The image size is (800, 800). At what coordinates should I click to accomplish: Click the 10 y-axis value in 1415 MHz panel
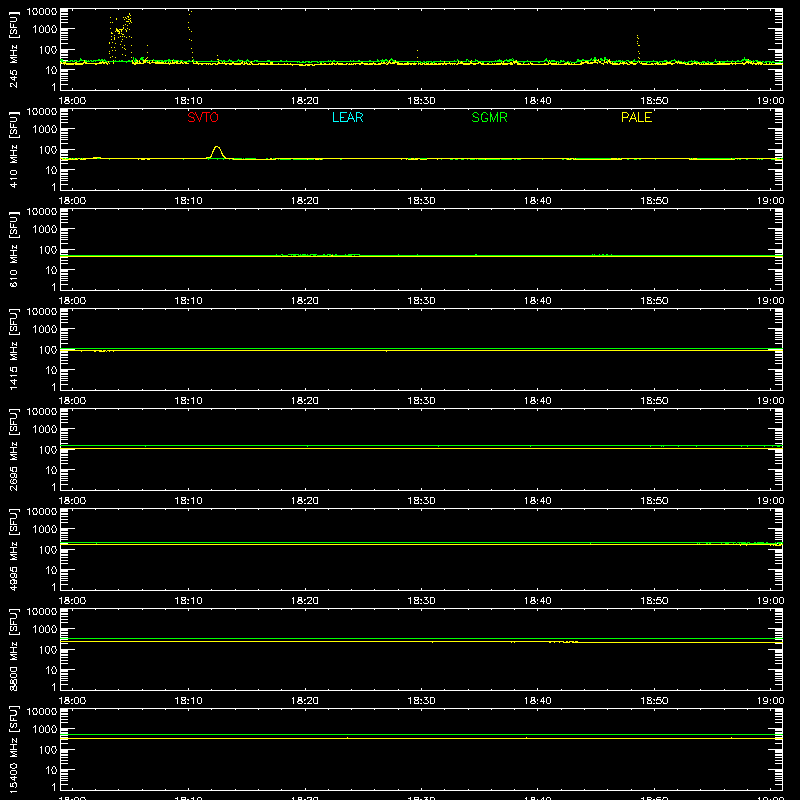tap(51, 370)
